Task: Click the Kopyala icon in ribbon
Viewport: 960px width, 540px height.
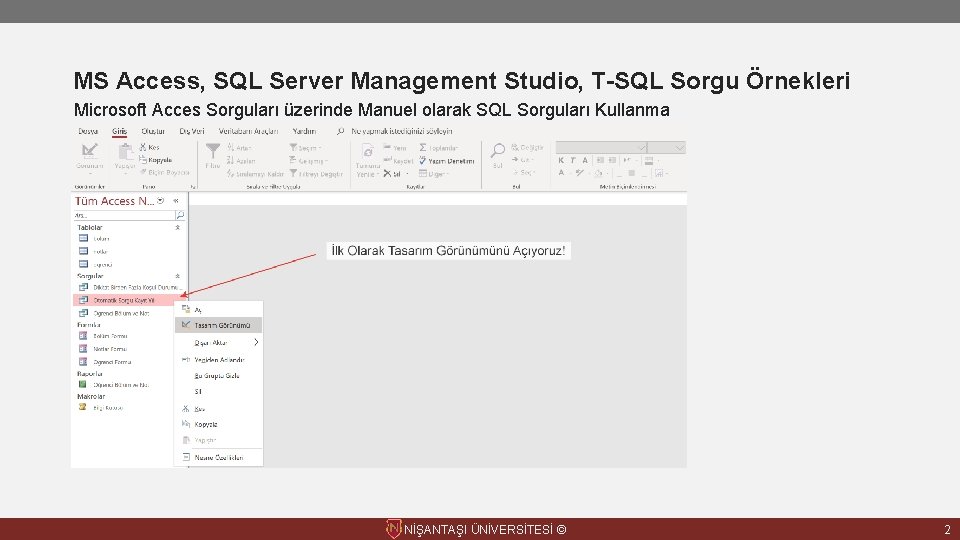Action: pyautogui.click(x=143, y=160)
